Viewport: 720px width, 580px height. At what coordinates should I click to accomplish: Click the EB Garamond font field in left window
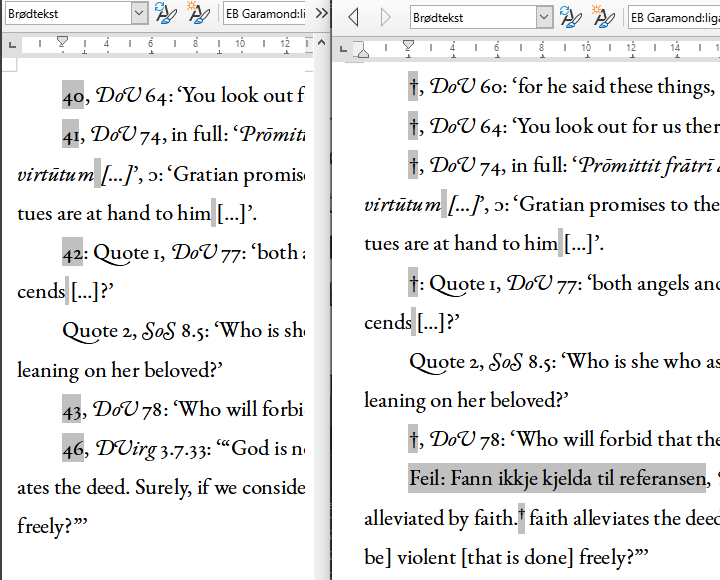(x=265, y=13)
